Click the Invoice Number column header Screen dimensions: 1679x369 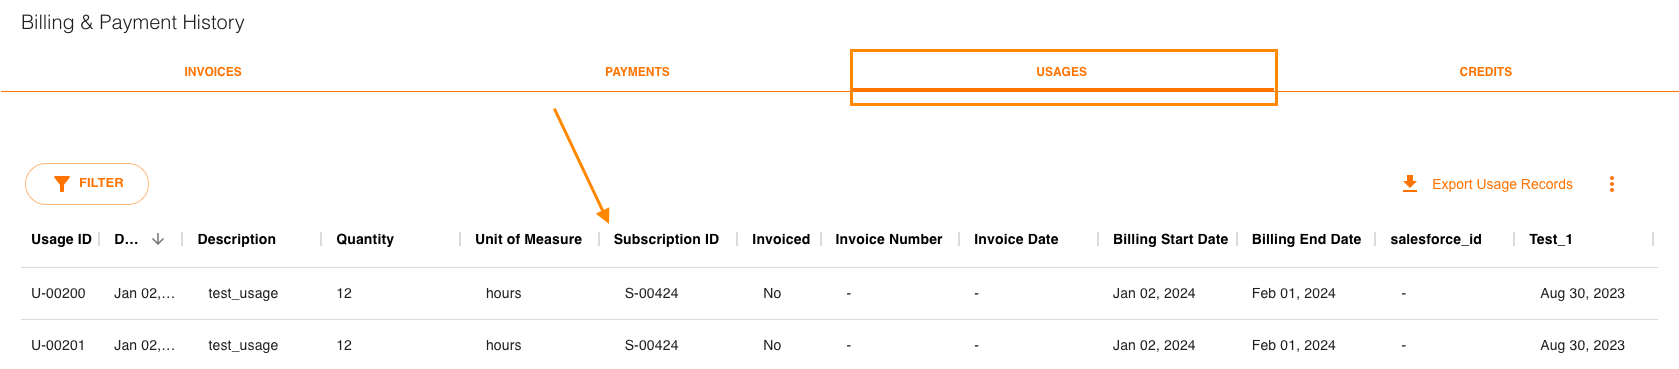coord(889,239)
